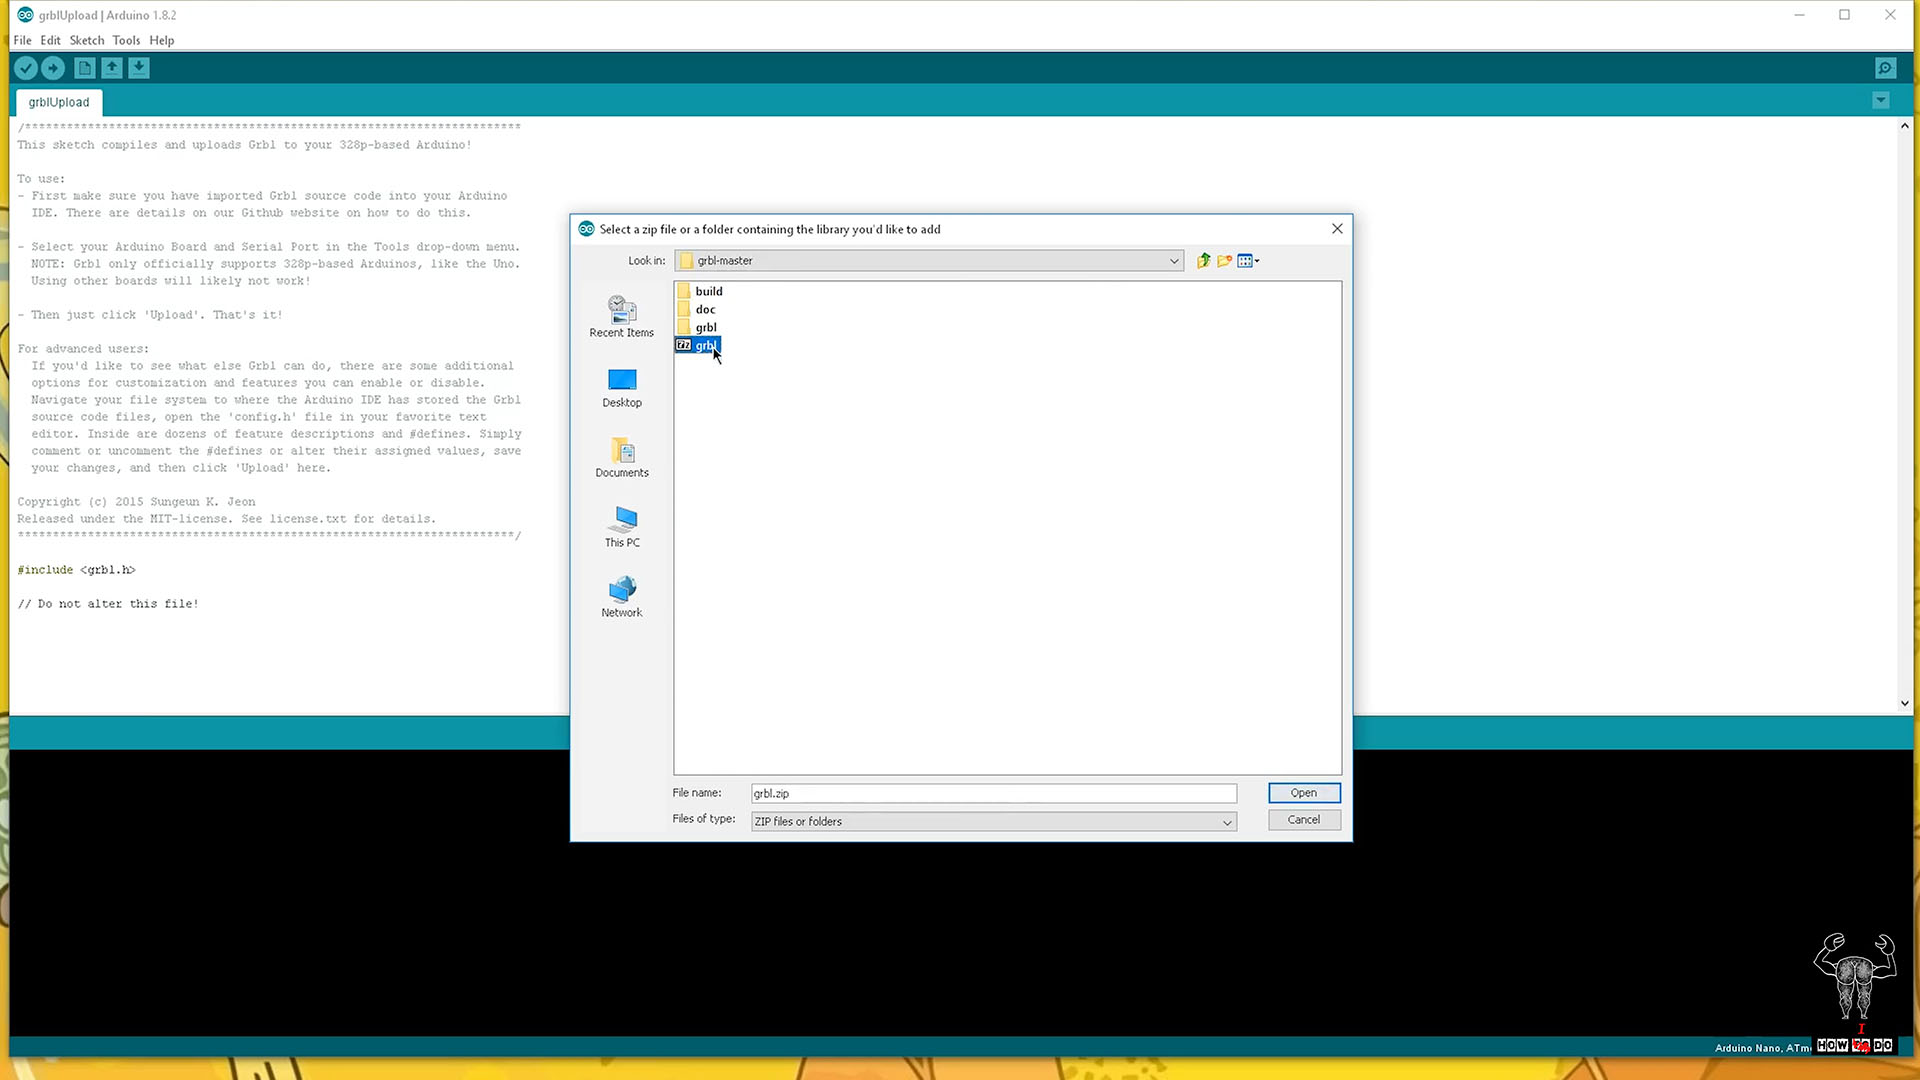This screenshot has height=1080, width=1920.
Task: Select the grbl folder in file list
Action: point(707,327)
